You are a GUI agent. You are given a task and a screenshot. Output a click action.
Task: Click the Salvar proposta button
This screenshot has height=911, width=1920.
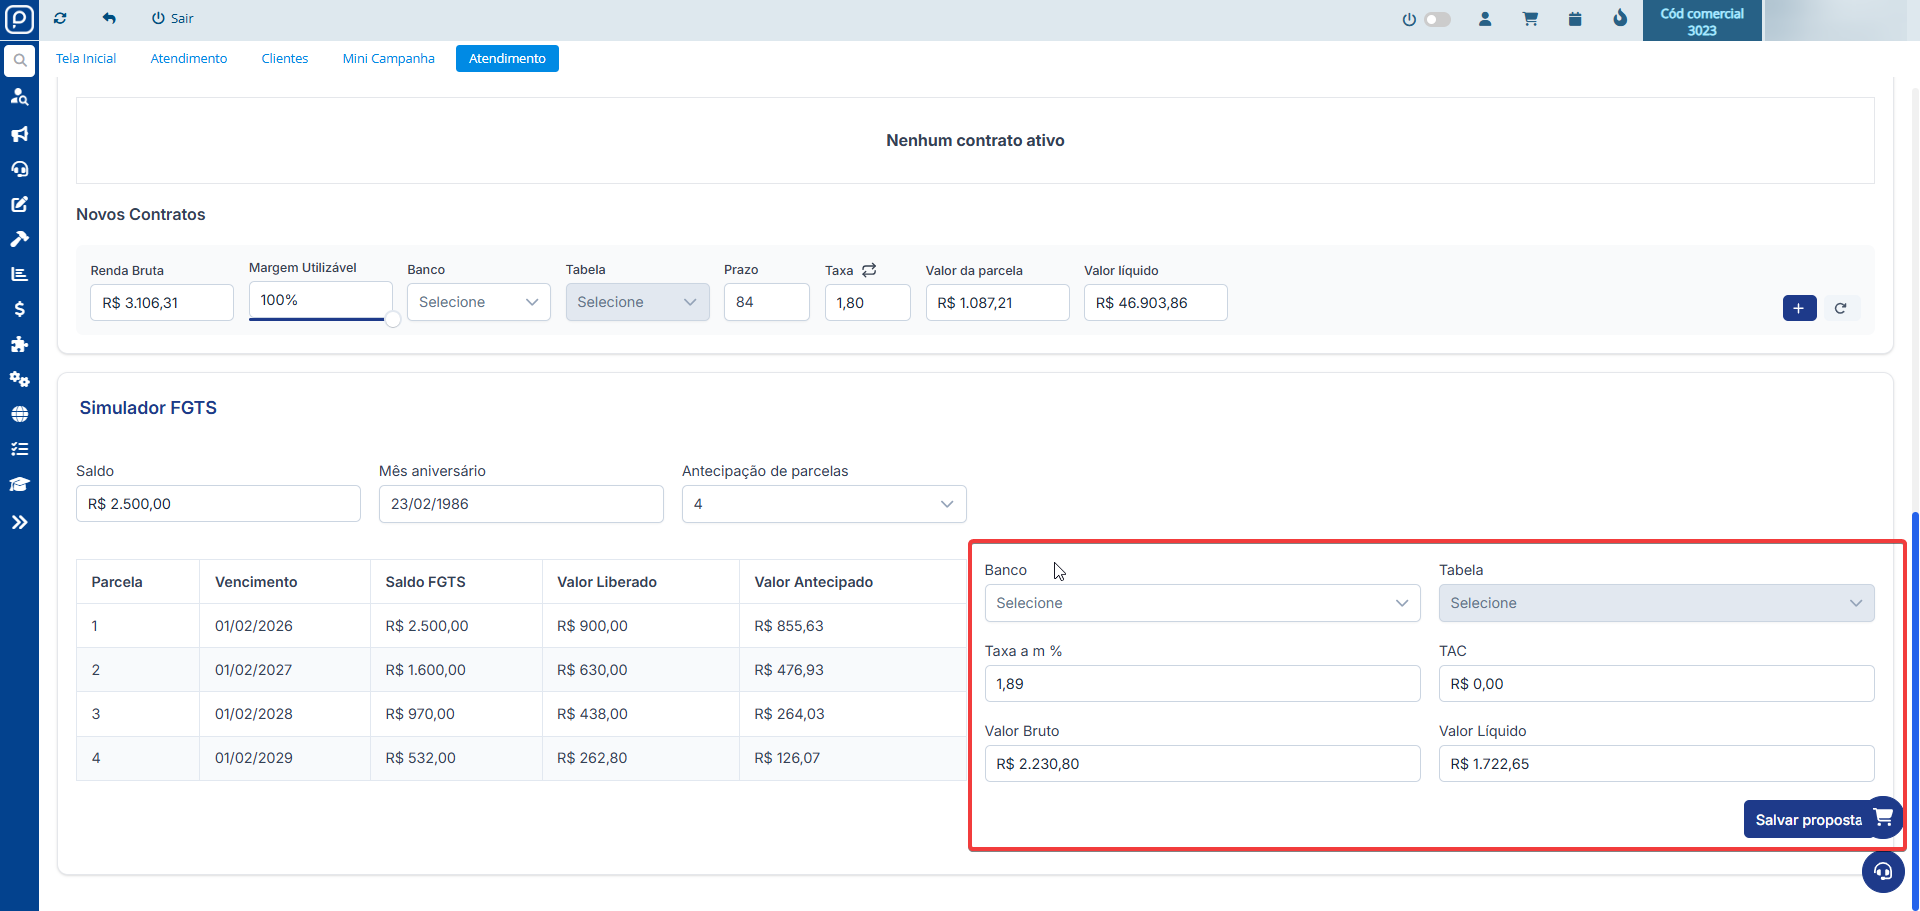(1808, 820)
